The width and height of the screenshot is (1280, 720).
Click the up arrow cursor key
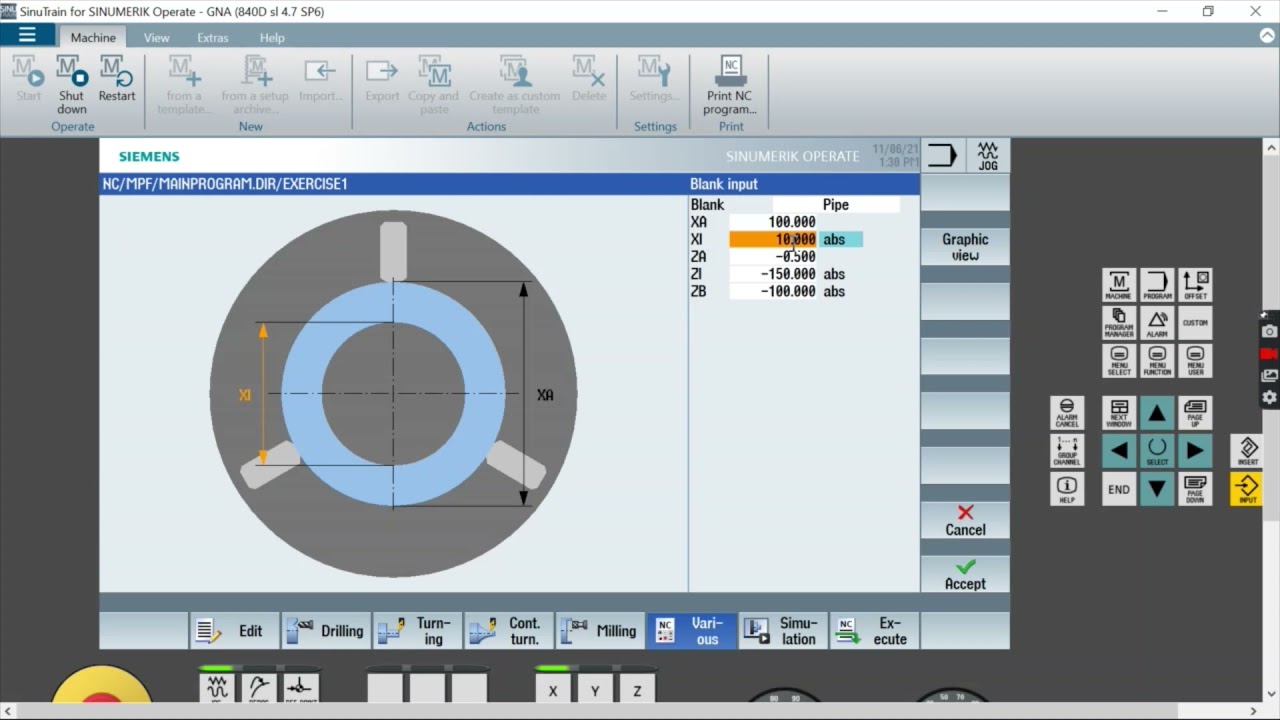1157,413
